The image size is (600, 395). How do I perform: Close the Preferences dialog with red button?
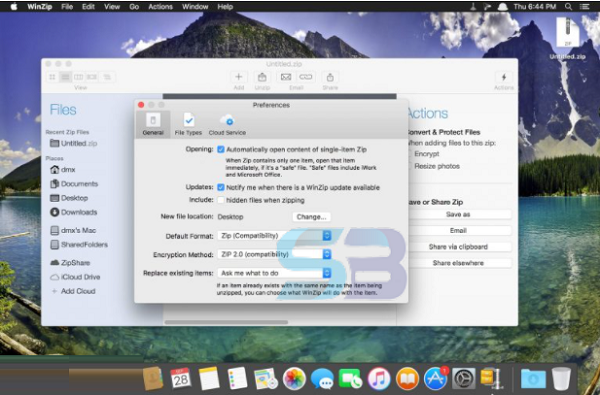141,105
